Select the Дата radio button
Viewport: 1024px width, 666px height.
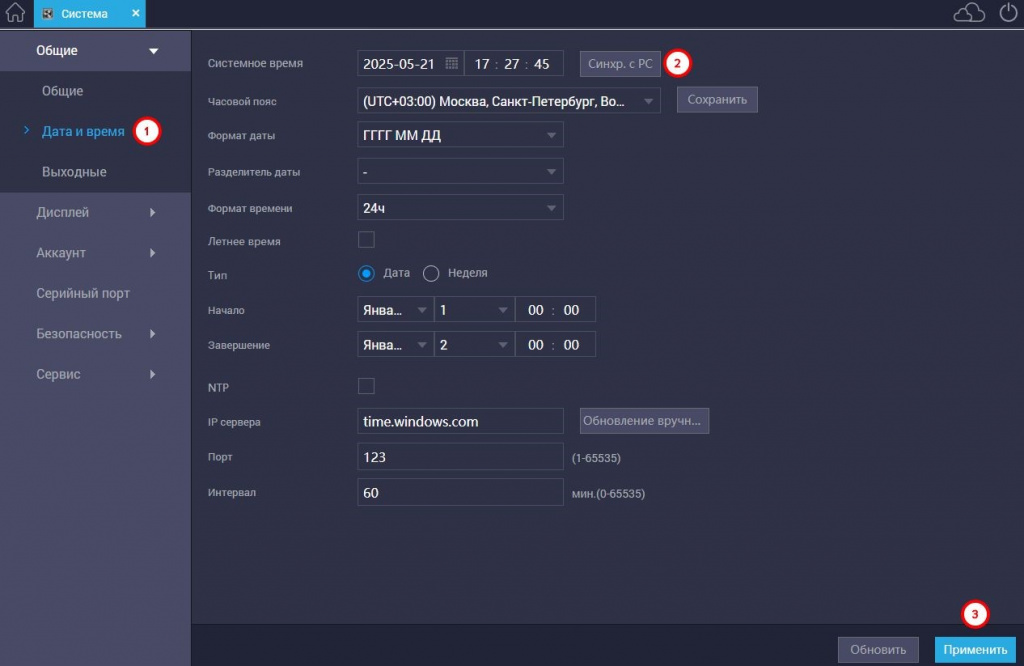click(367, 273)
